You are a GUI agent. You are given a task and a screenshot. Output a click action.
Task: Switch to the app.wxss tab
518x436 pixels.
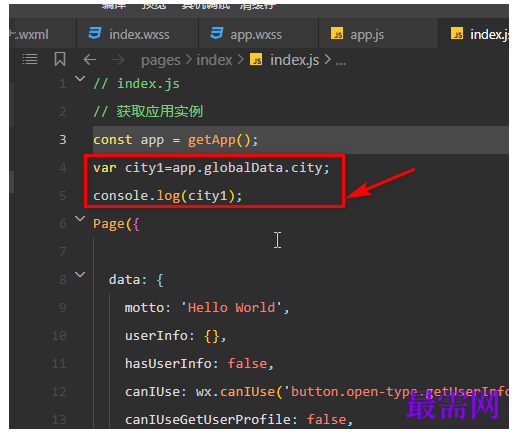259,34
